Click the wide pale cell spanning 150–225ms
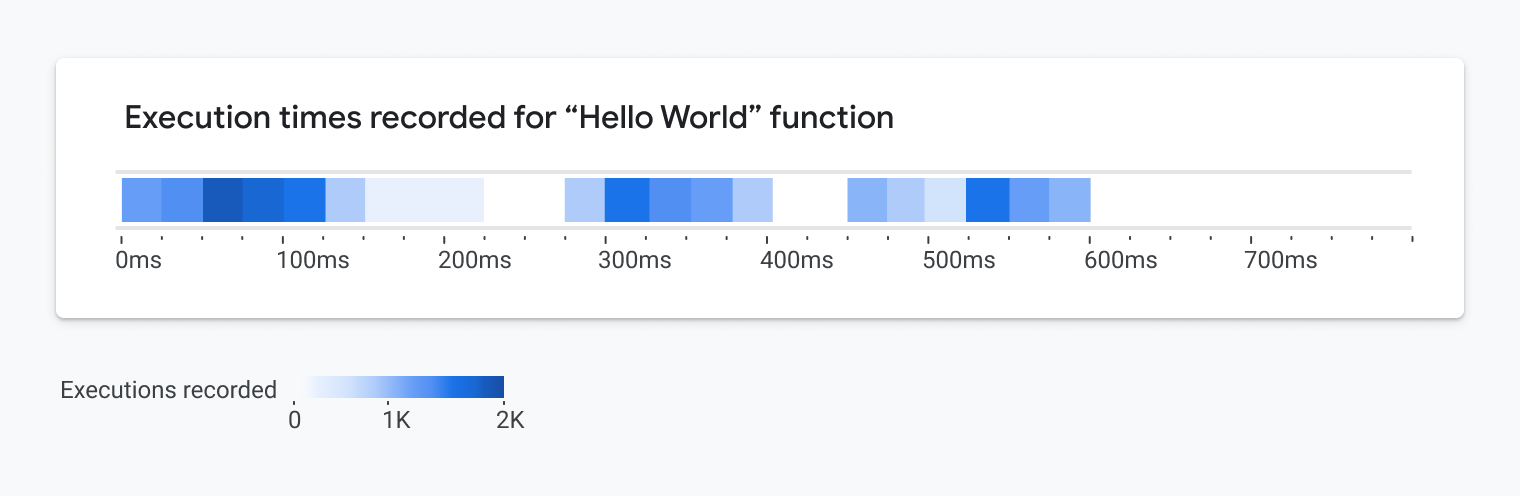This screenshot has height=496, width=1520. pos(424,199)
